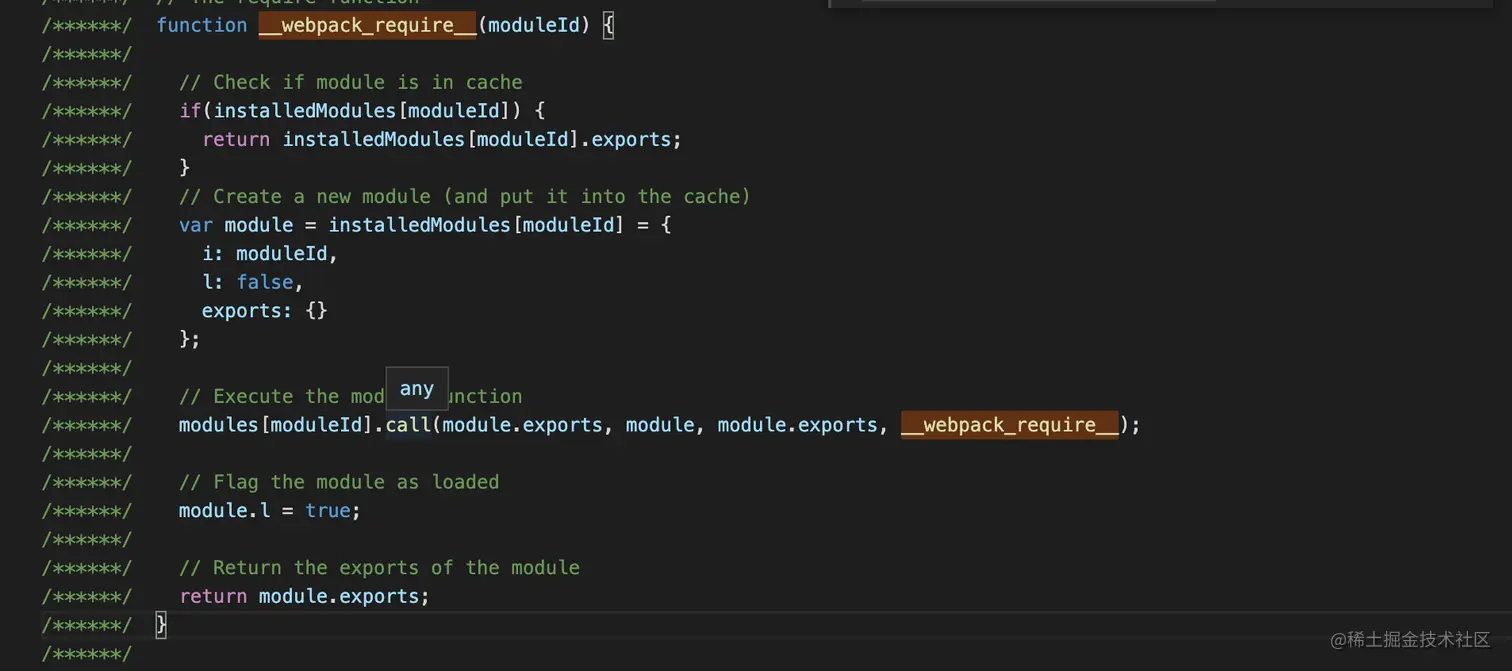
Task: Click installedModules on the "var module" line
Action: [x=420, y=225]
